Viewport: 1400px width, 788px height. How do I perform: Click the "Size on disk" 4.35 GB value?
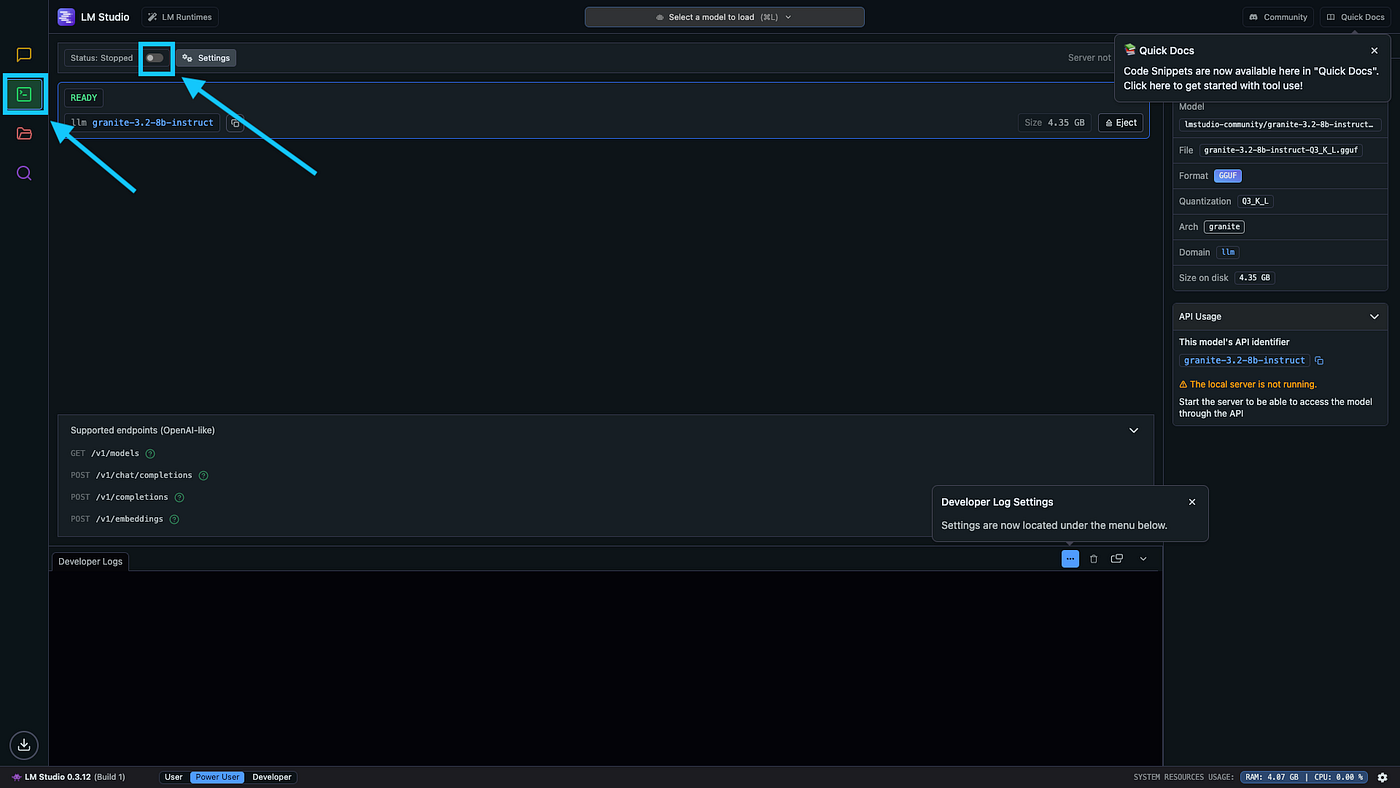coord(1254,278)
